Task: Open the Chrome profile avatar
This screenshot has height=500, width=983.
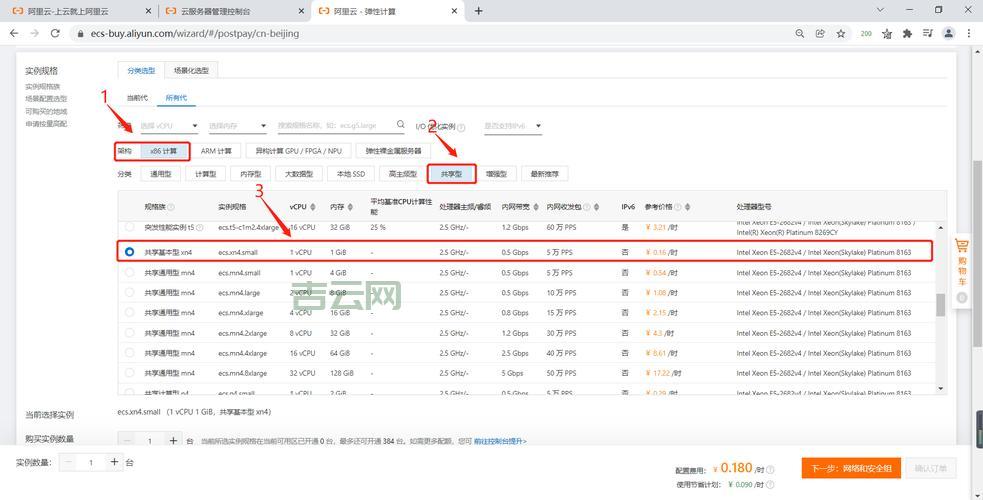Action: [x=949, y=33]
